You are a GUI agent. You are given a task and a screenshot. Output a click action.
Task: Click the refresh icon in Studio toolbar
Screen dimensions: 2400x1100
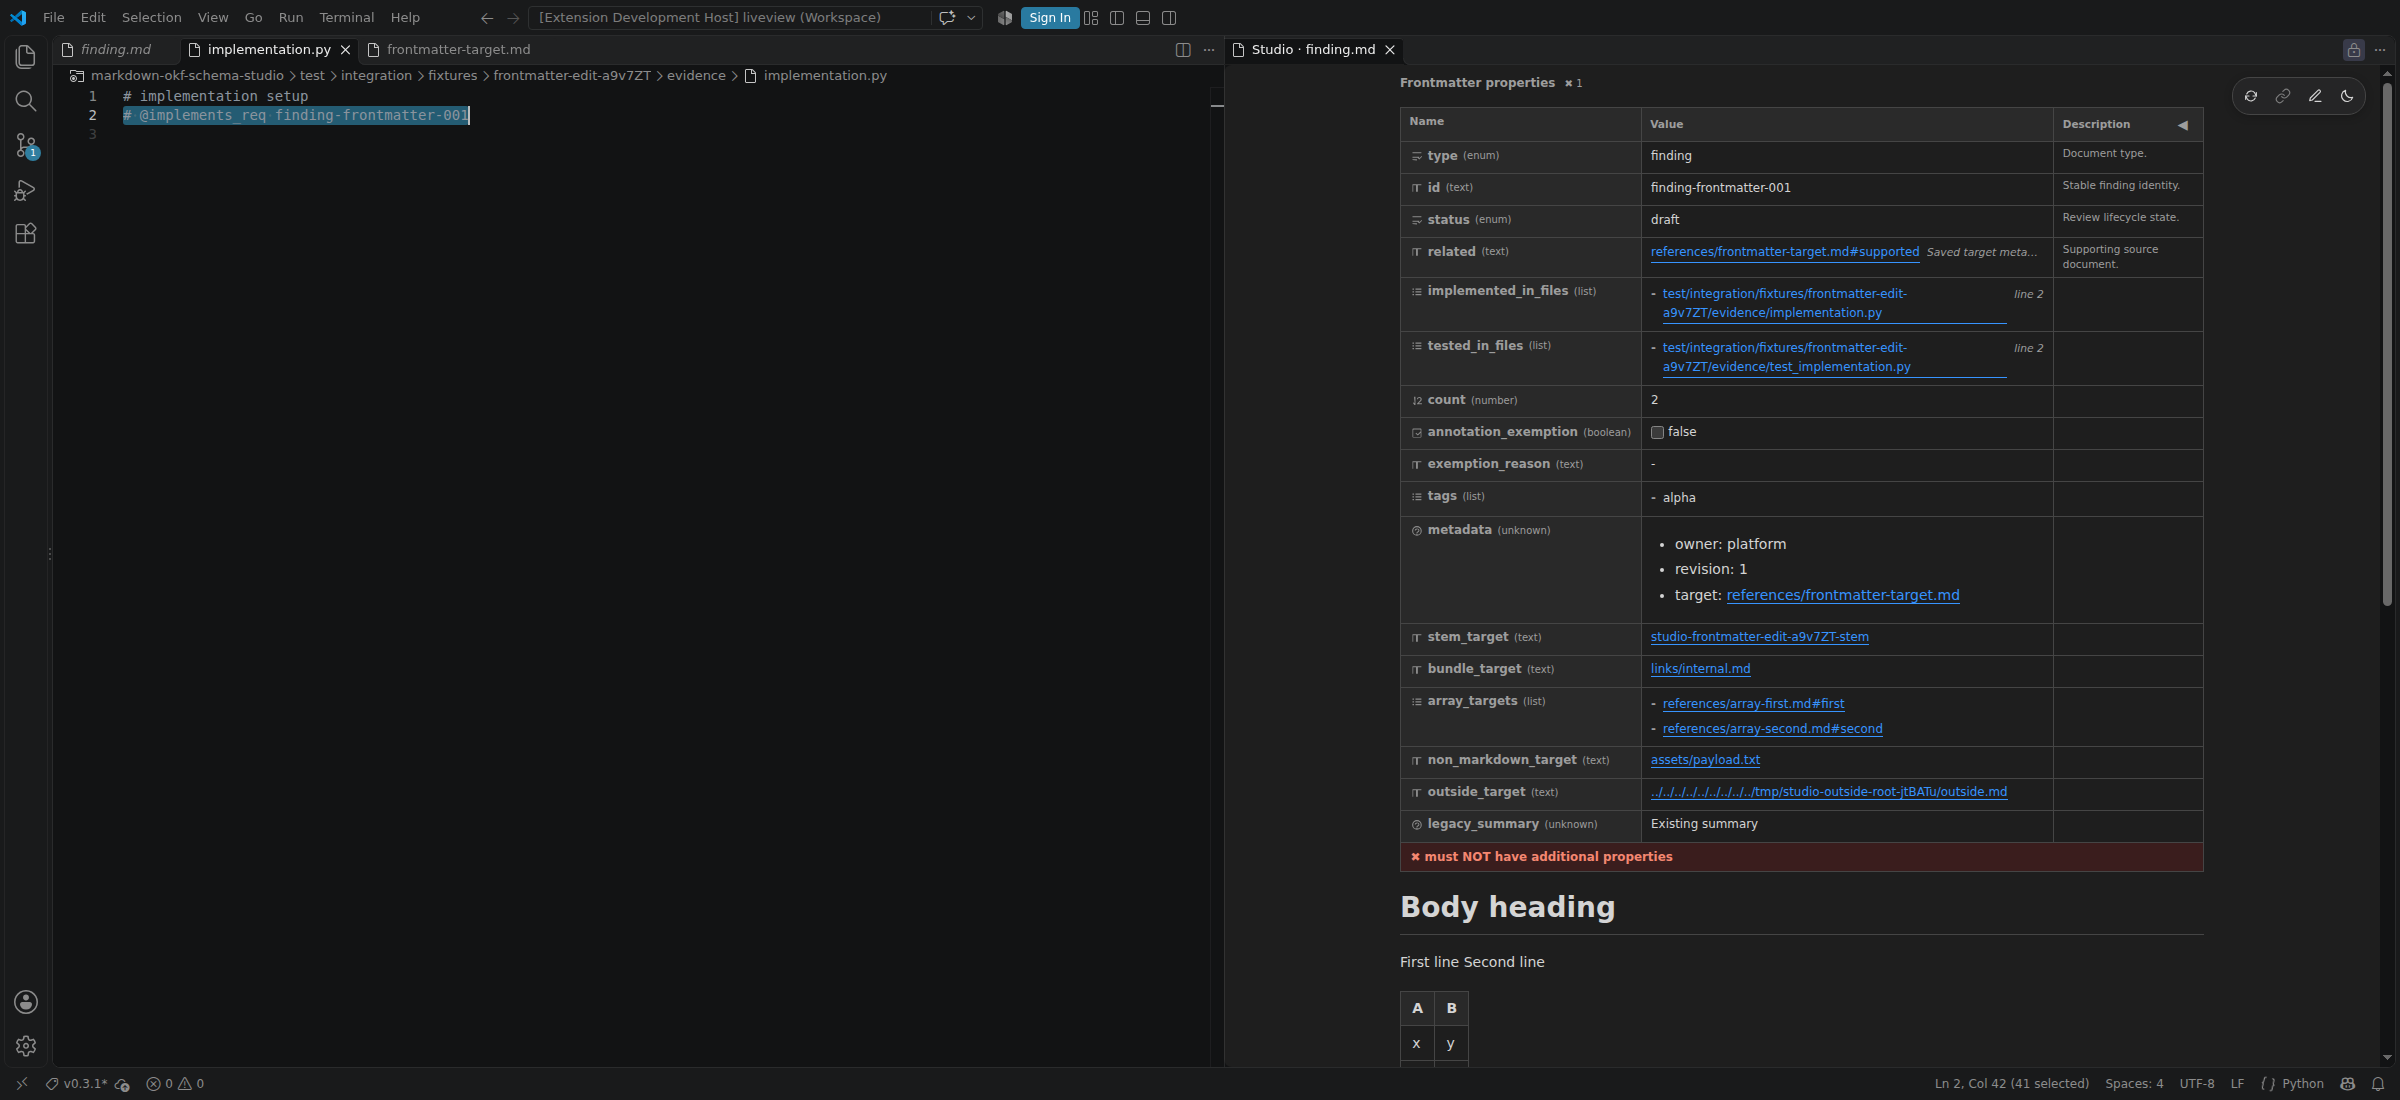pyautogui.click(x=2251, y=96)
